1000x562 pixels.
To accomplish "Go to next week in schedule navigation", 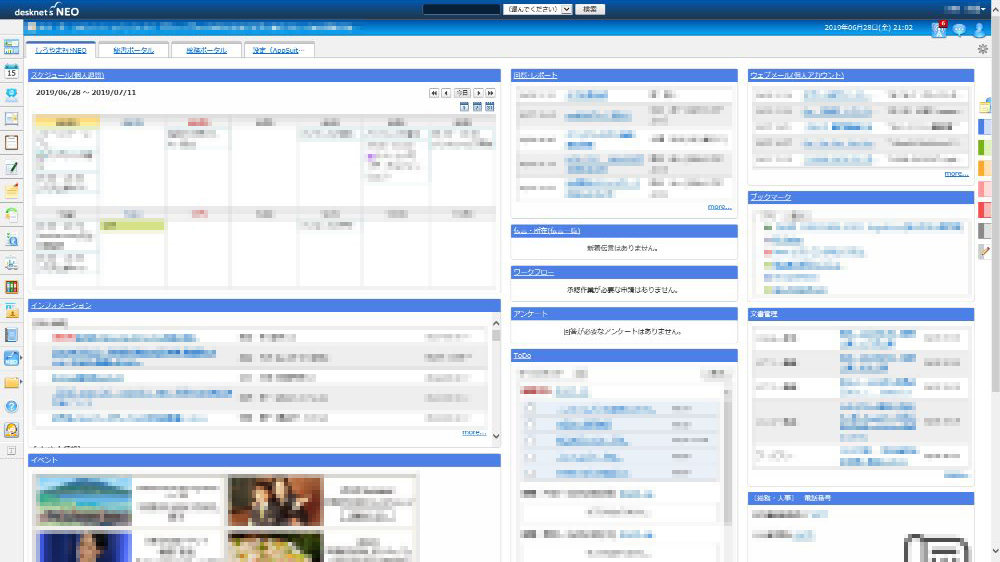I will tap(477, 93).
